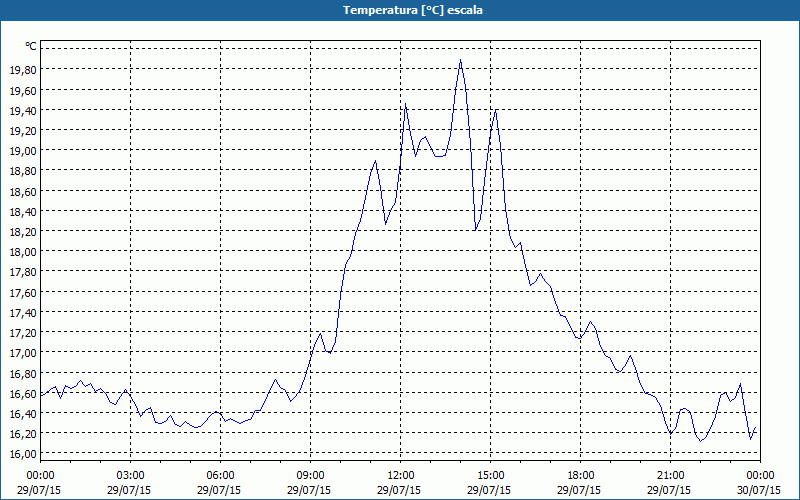Click the 00:00 29/07/15 start time label
Image resolution: width=800 pixels, height=500 pixels.
click(39, 483)
